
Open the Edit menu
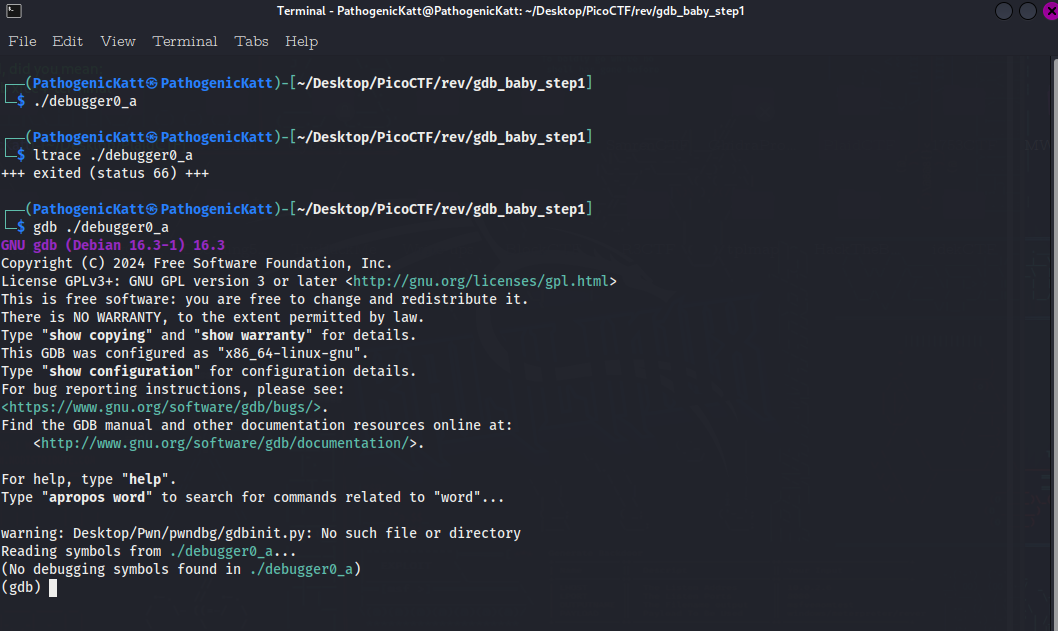67,41
